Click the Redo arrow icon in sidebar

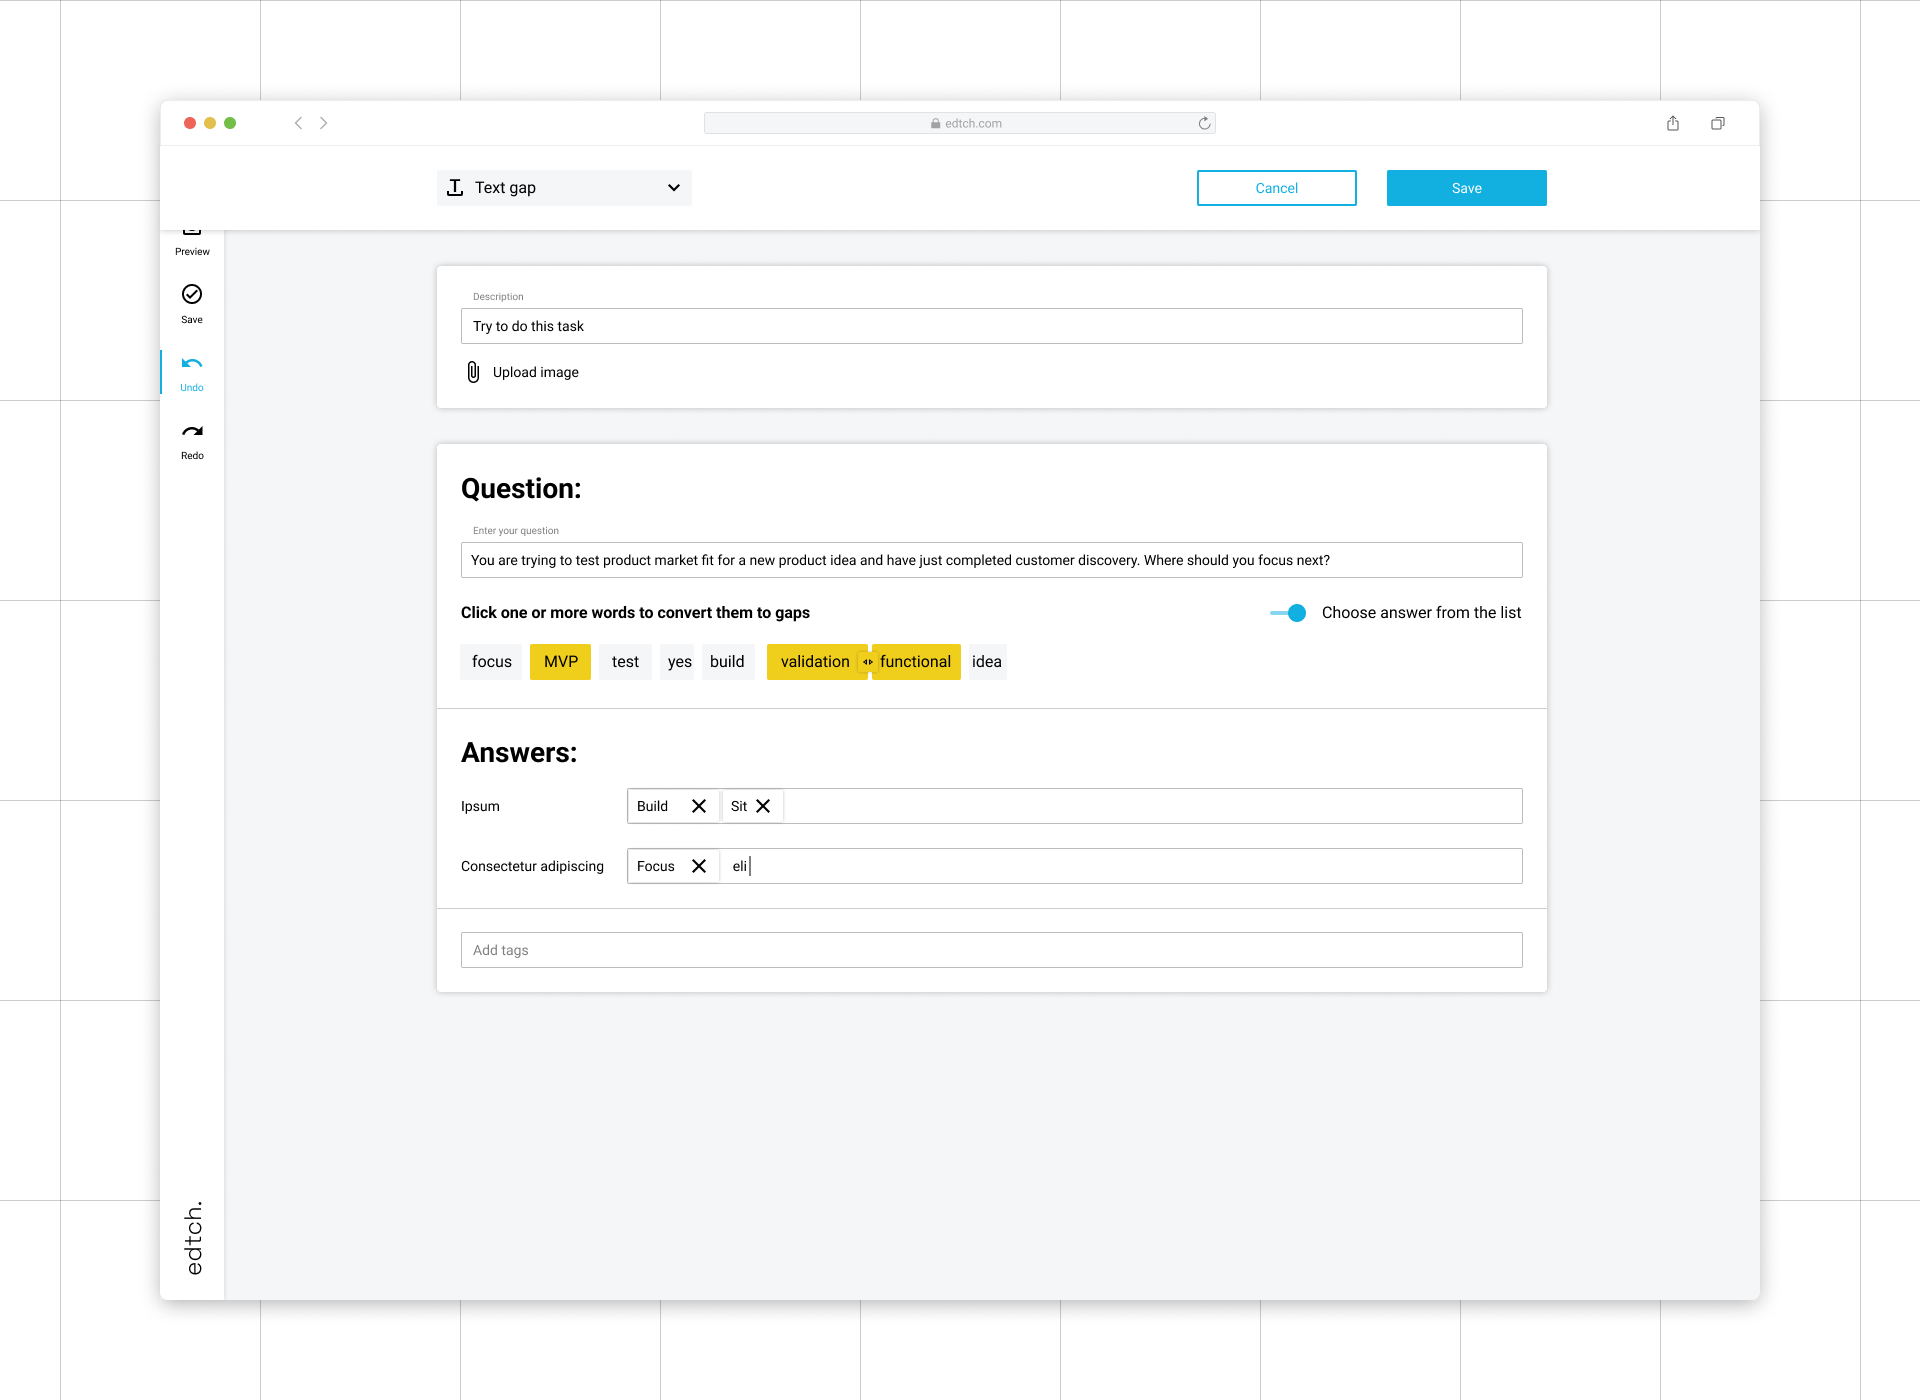click(x=192, y=432)
